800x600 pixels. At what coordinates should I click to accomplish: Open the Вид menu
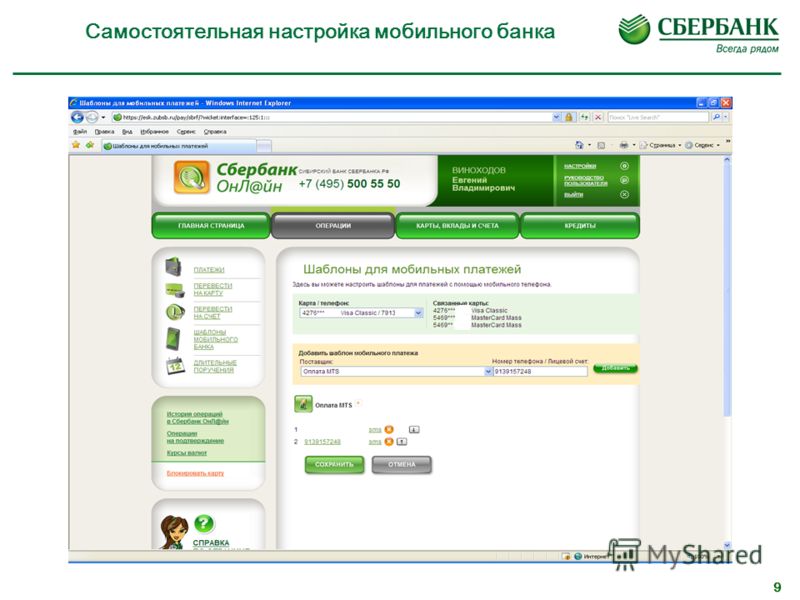(127, 132)
